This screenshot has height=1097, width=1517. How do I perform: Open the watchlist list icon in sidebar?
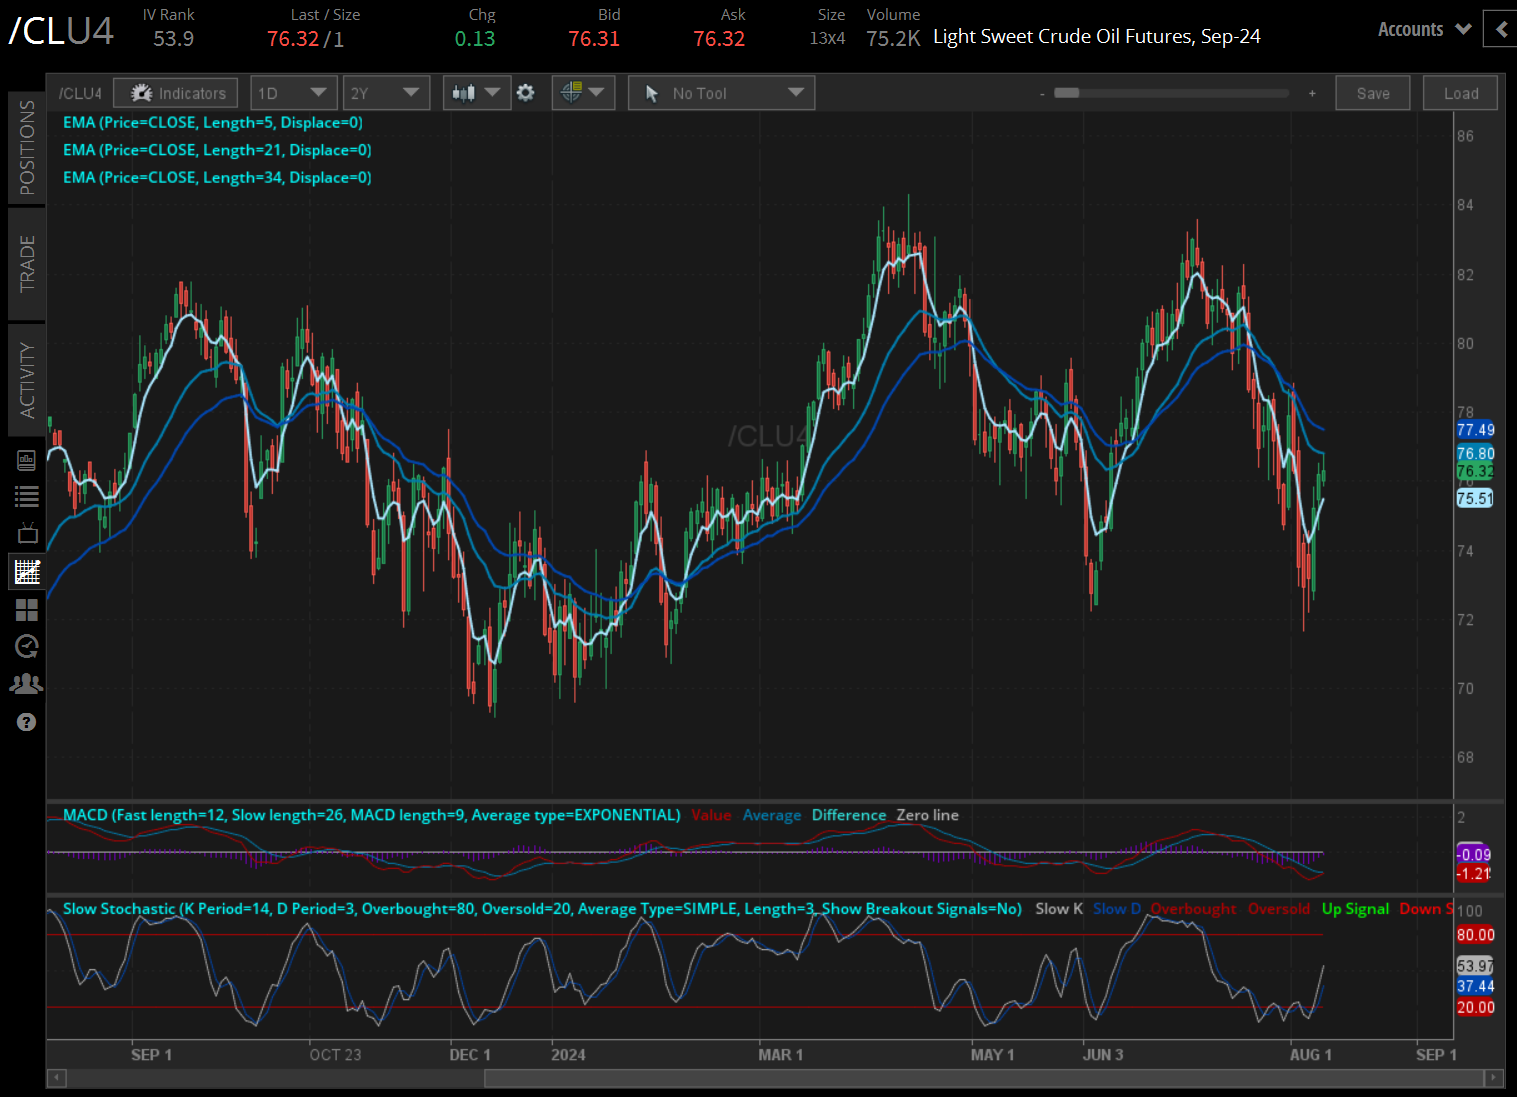point(27,496)
